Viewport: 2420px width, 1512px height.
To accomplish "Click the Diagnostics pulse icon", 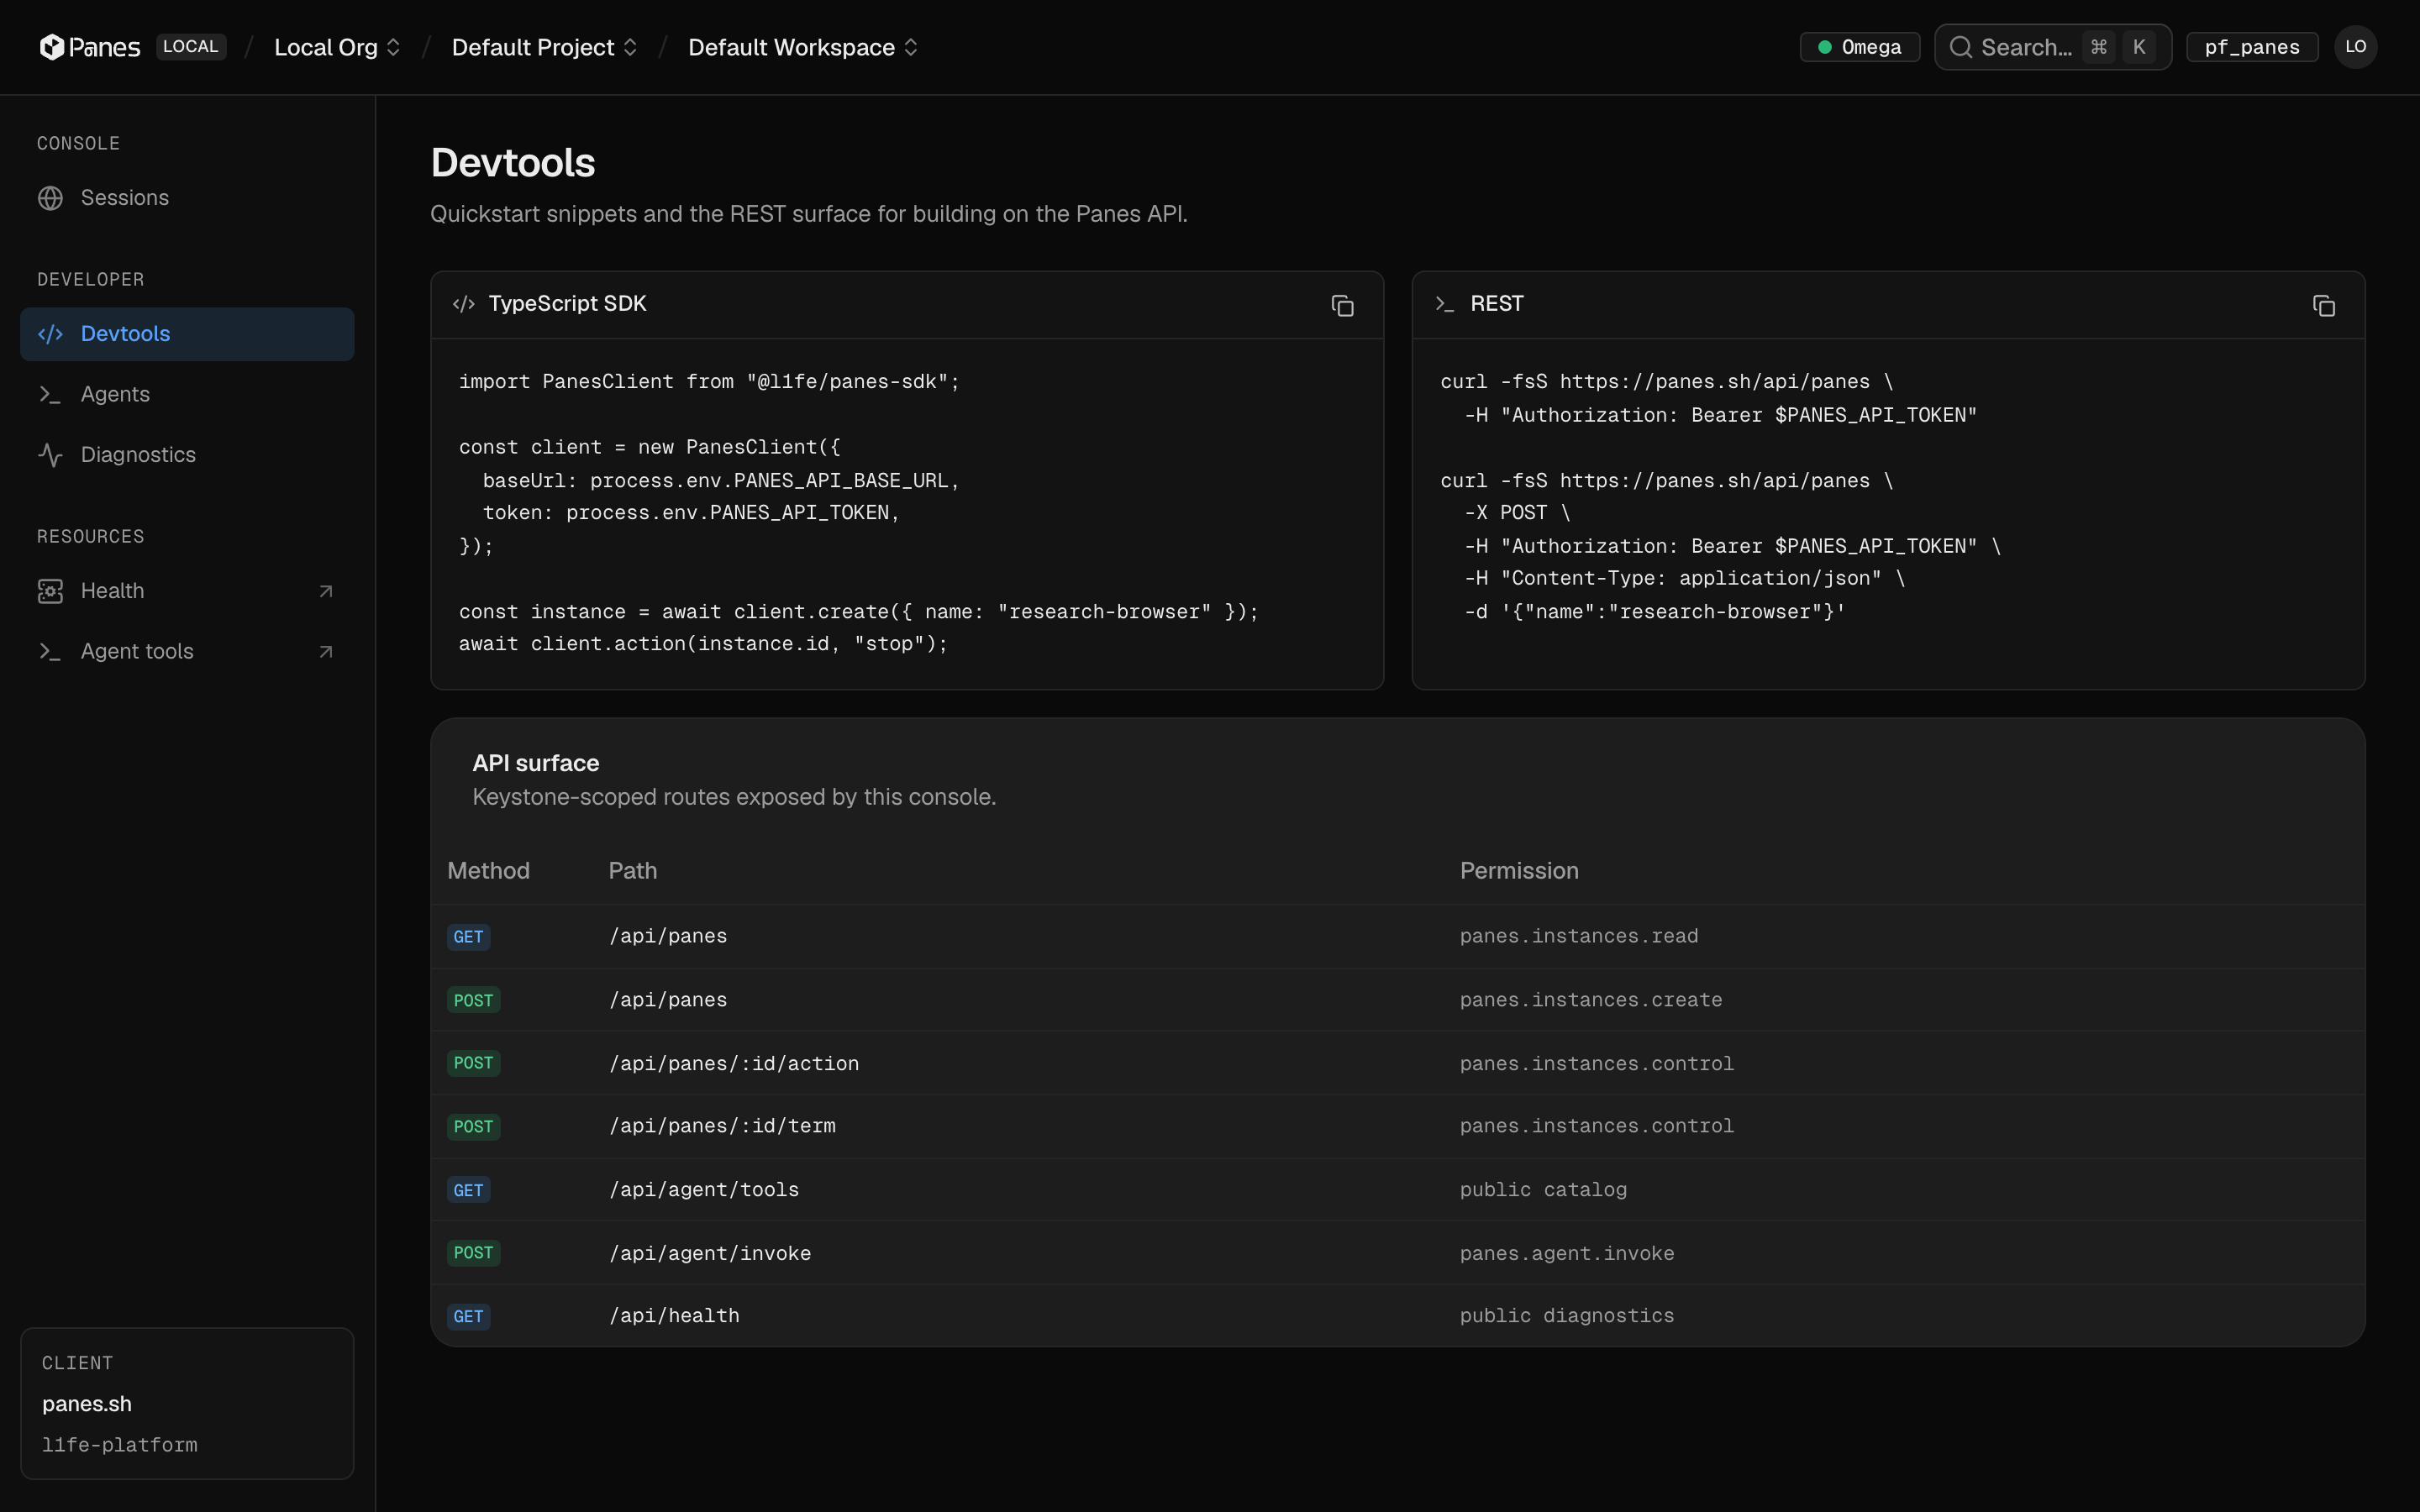I will [x=50, y=455].
